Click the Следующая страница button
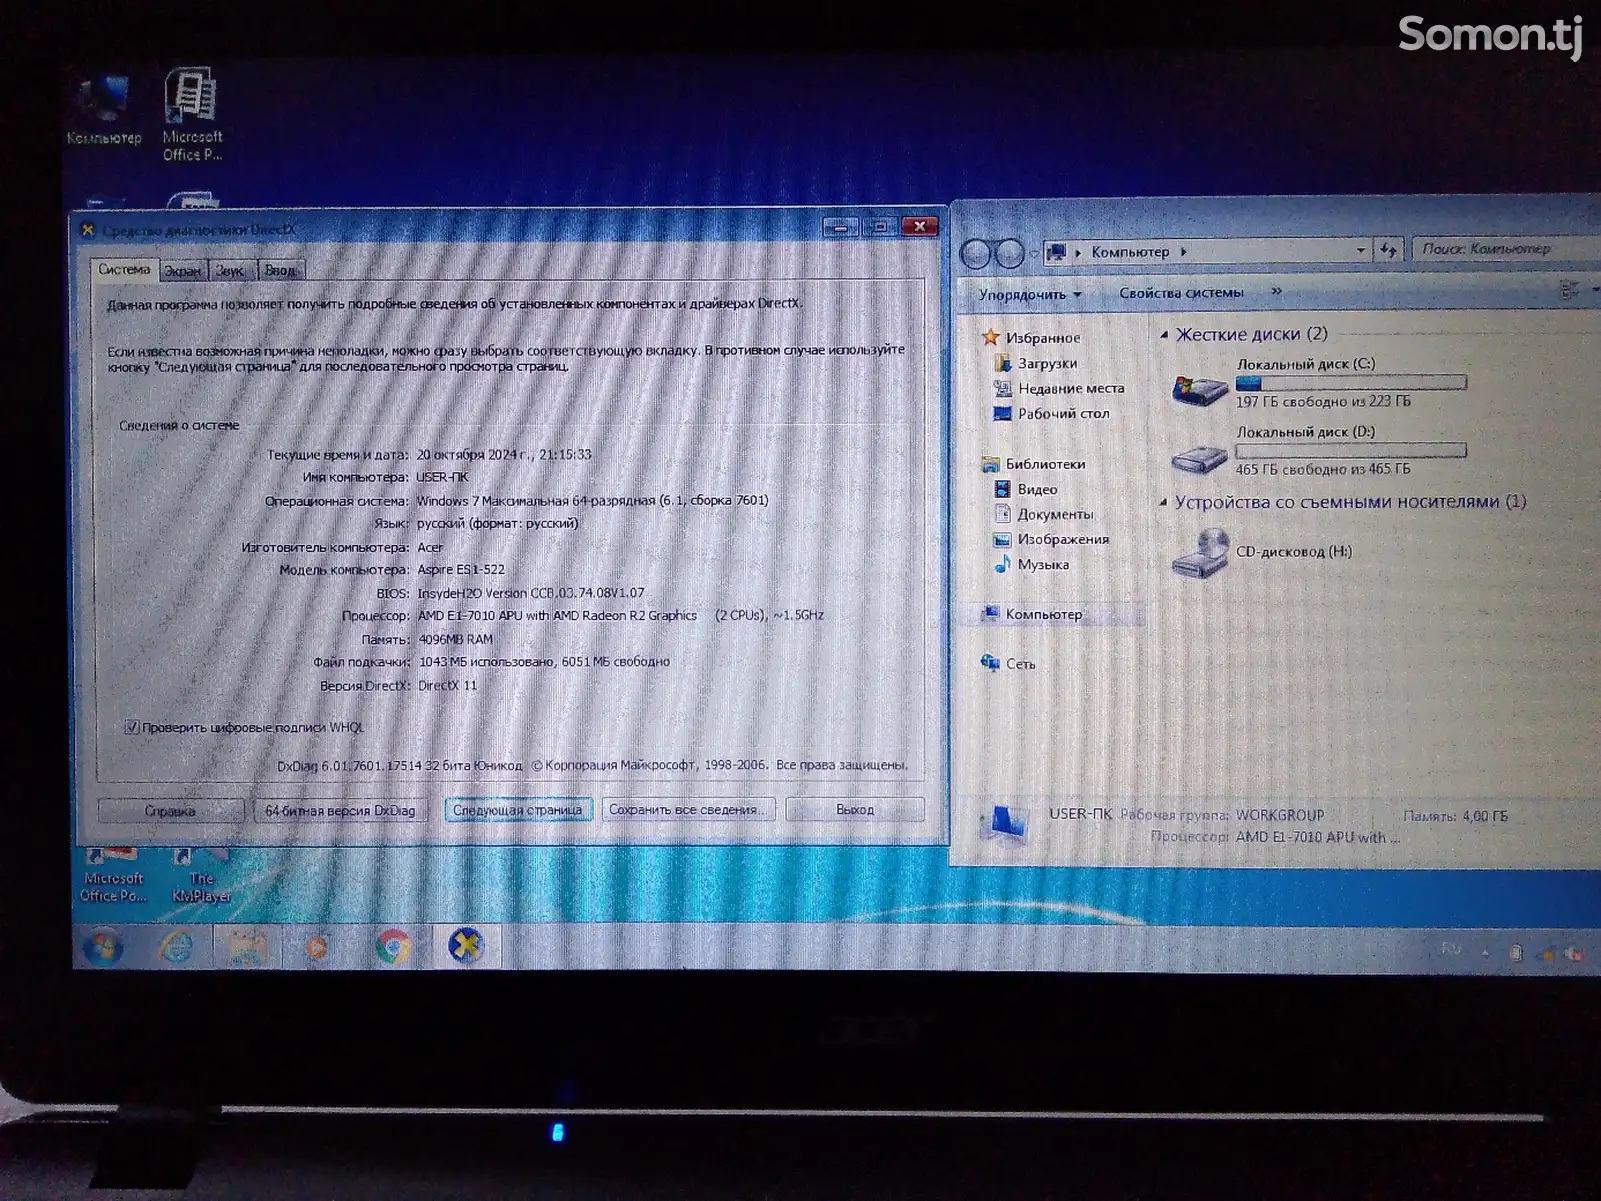The height and width of the screenshot is (1201, 1601). tap(517, 810)
